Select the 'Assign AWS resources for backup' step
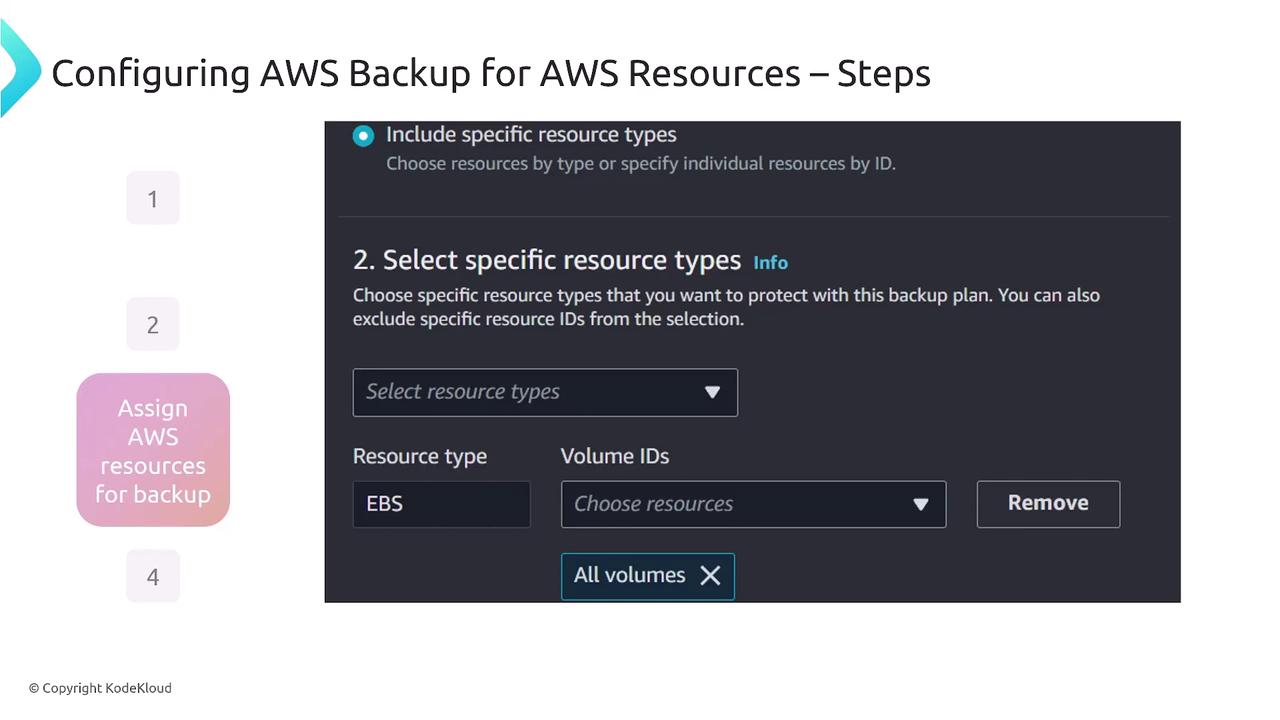The image size is (1280, 720). (x=153, y=450)
